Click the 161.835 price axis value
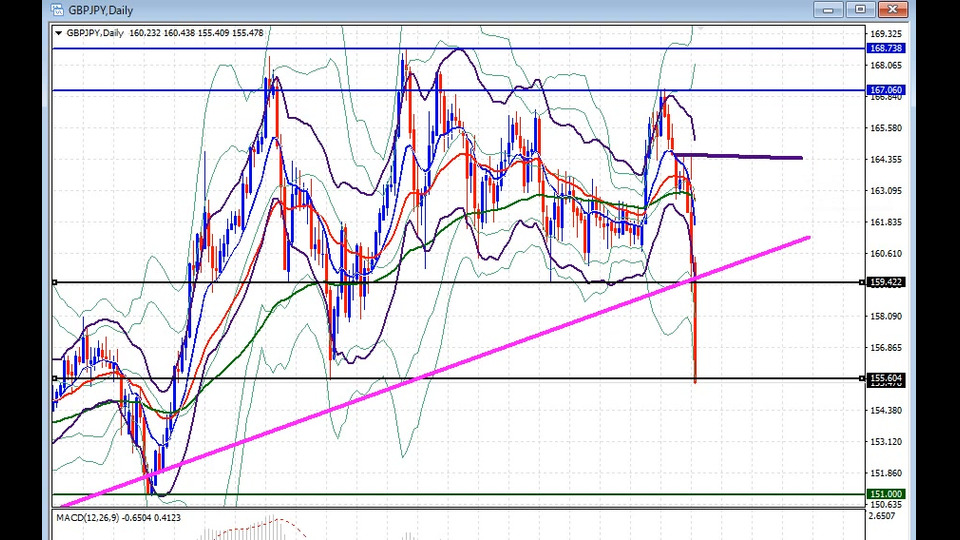 pyautogui.click(x=886, y=222)
